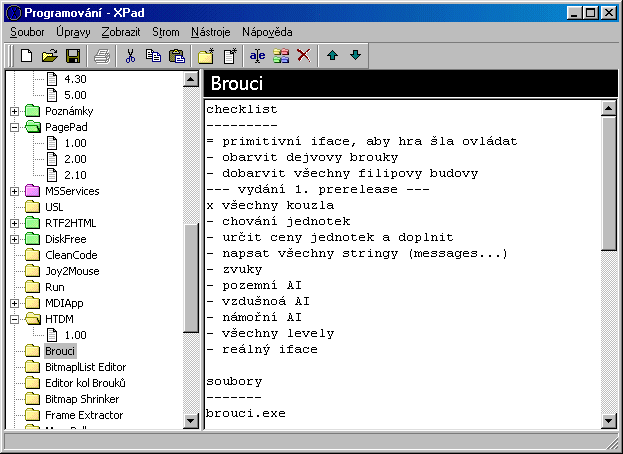Open the Soubor menu

coord(27,32)
